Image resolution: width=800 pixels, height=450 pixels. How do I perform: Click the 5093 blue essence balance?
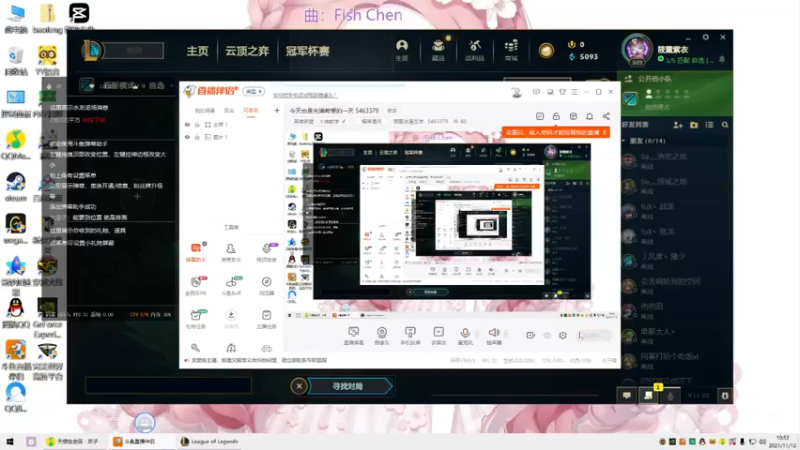pos(583,57)
